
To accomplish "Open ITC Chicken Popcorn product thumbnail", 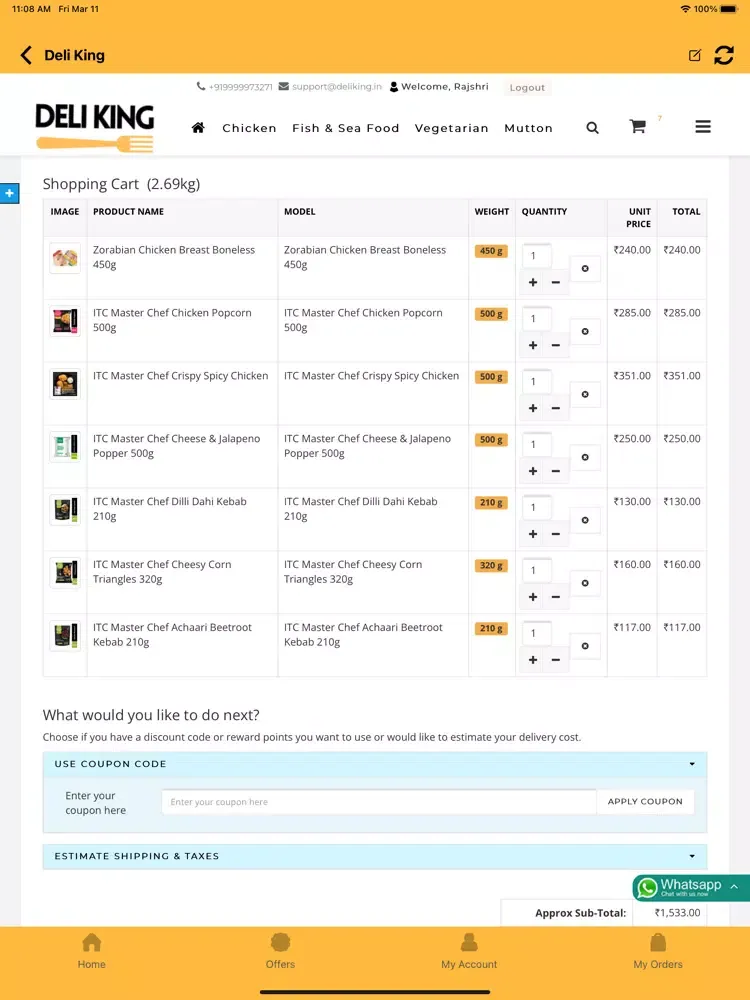I will 65,321.
